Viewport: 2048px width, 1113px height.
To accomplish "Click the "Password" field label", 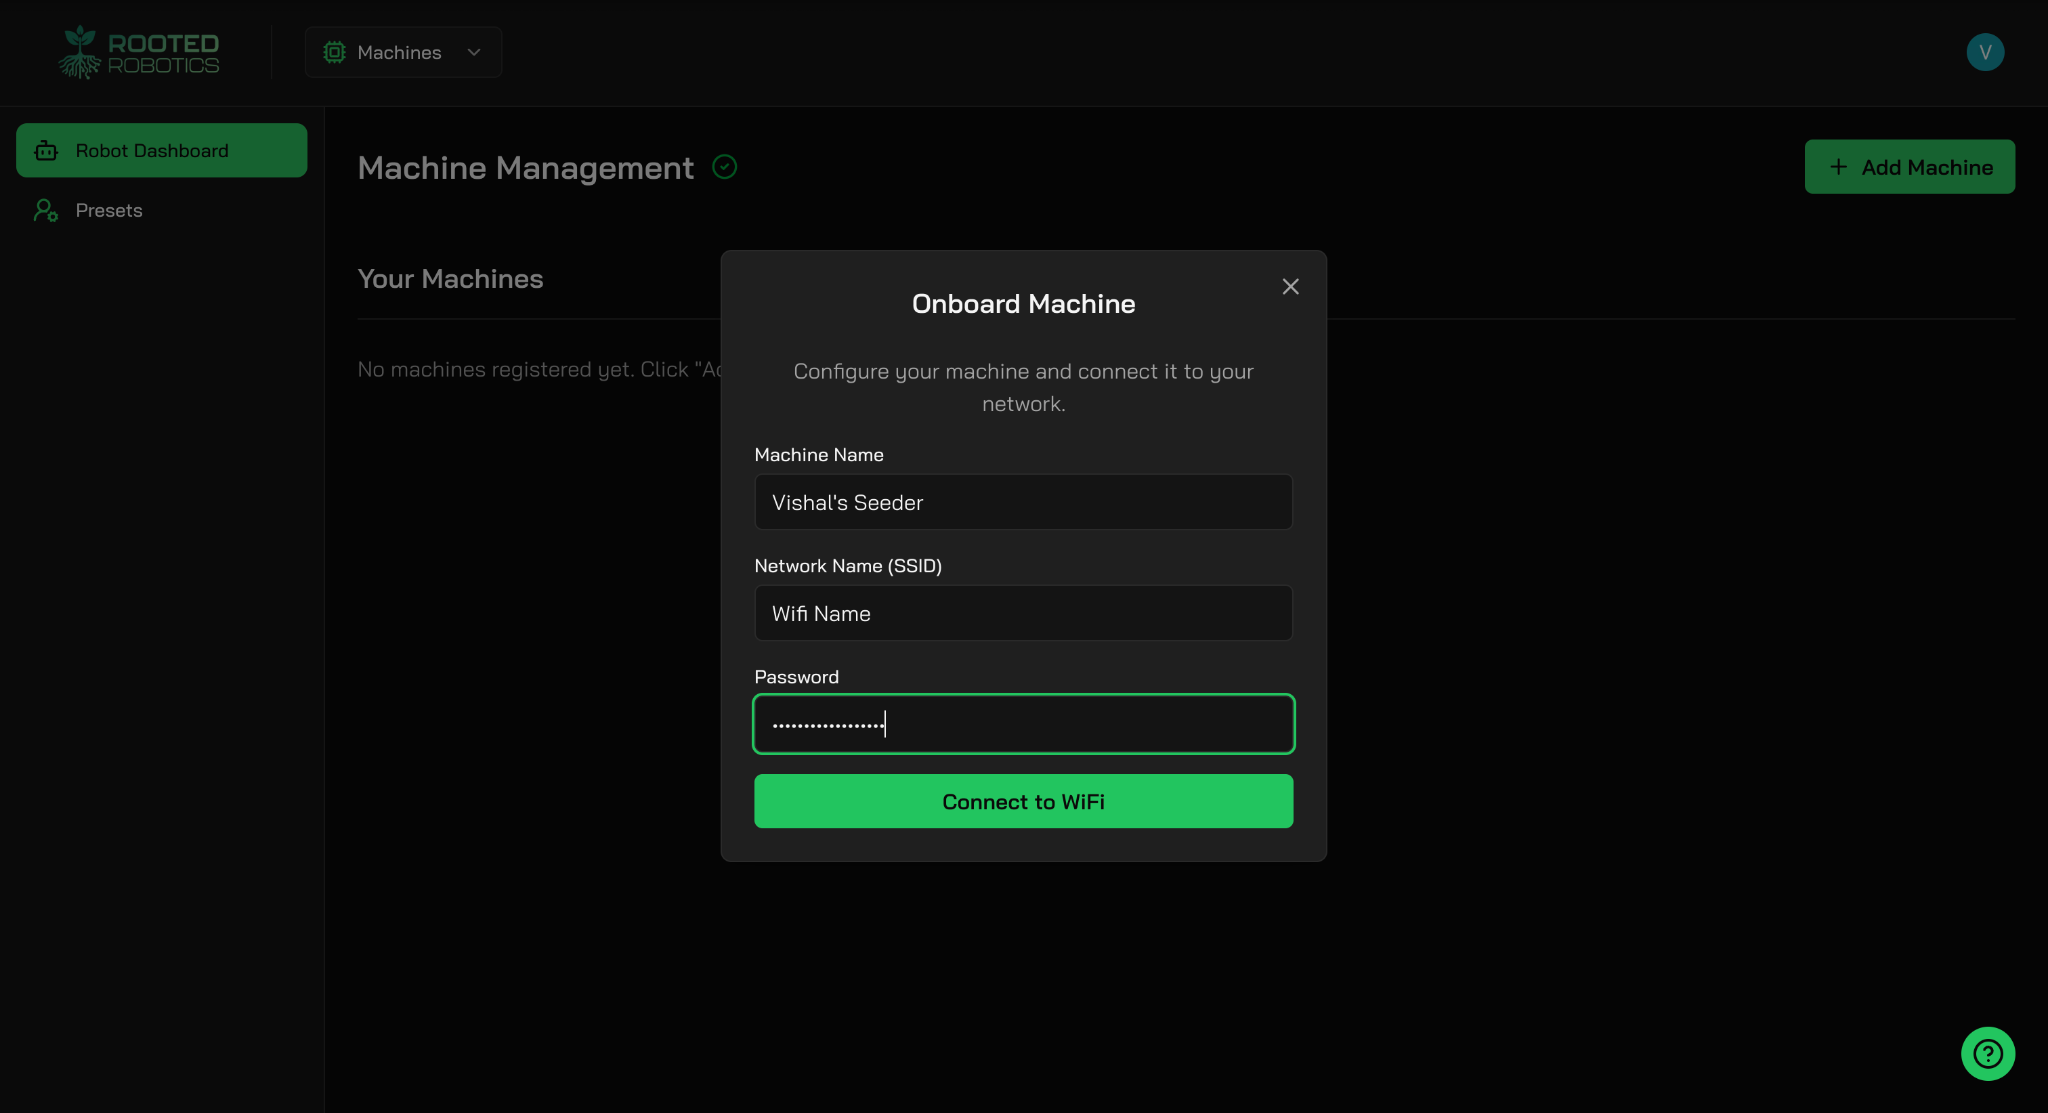I will point(796,677).
